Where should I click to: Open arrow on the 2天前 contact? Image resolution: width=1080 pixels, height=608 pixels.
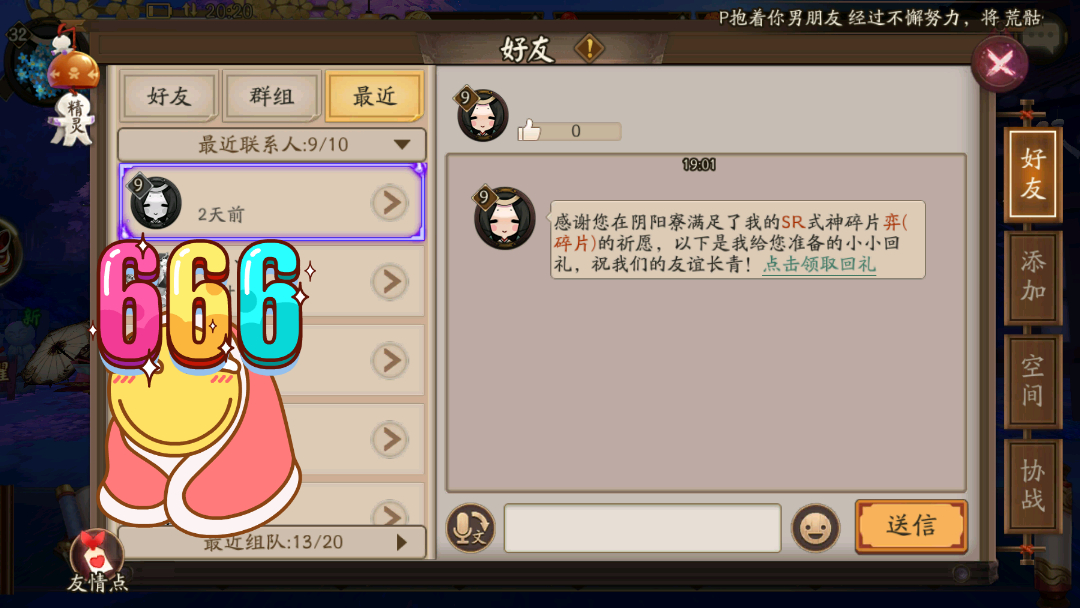point(391,203)
